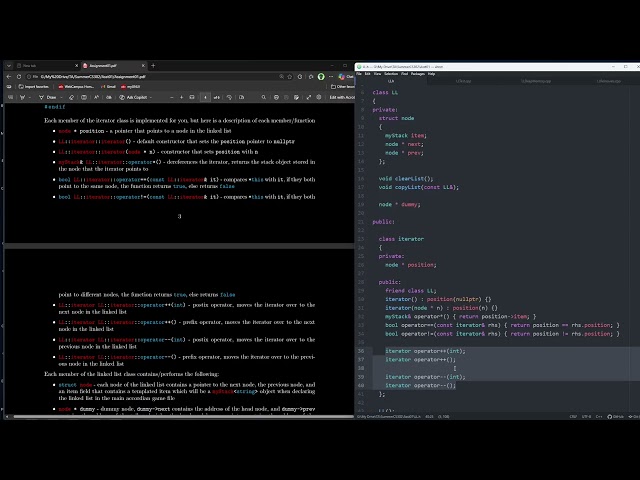Switch to the New tab browser tab
The height and width of the screenshot is (480, 640).
coord(47,65)
